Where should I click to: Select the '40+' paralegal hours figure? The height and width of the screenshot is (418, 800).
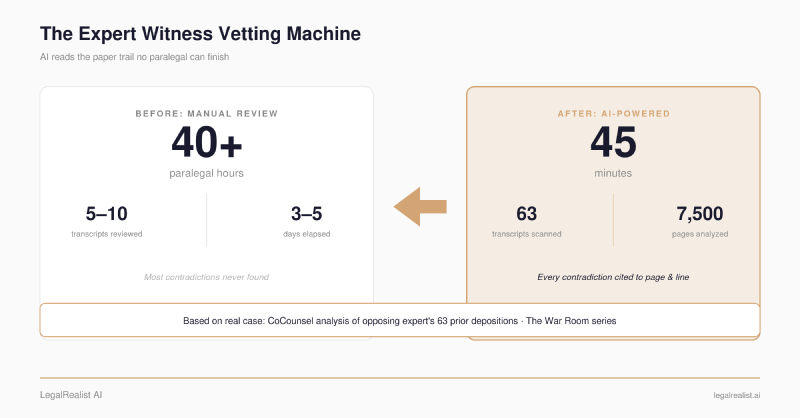[207, 142]
